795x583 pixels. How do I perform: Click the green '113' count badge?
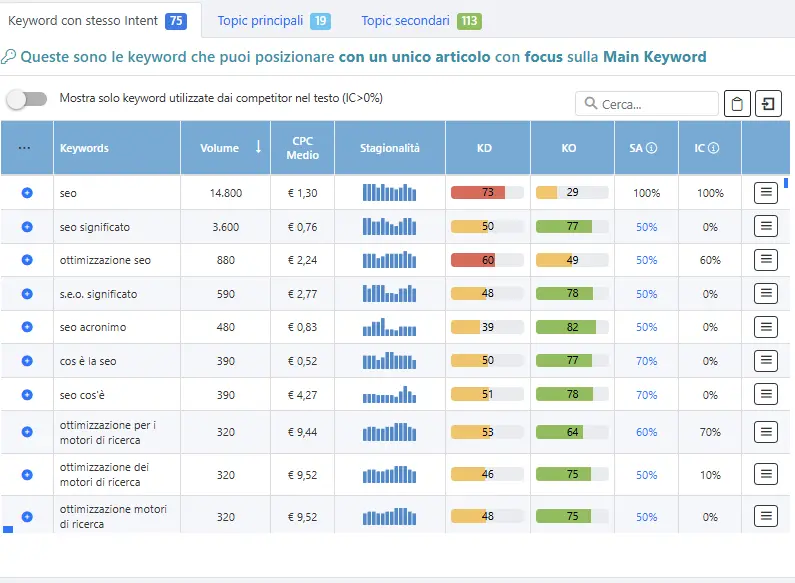click(x=469, y=21)
